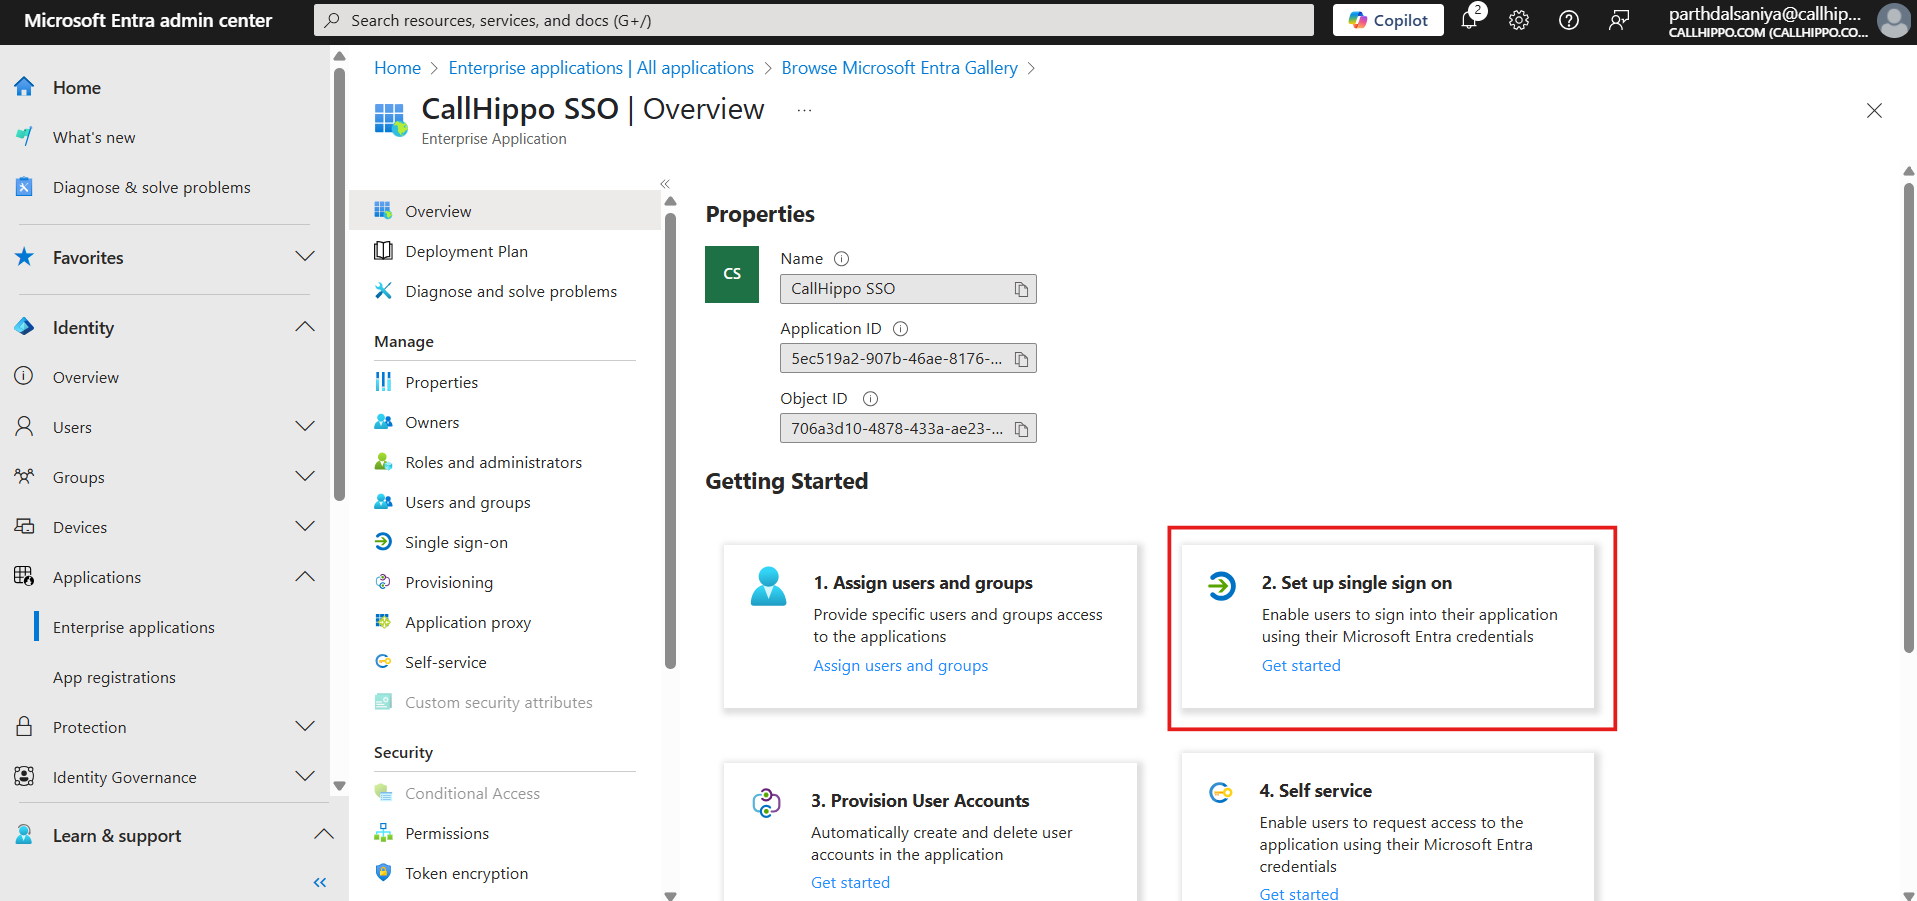Show info tooltip next to Object ID
Viewport: 1917px width, 901px height.
pos(870,399)
